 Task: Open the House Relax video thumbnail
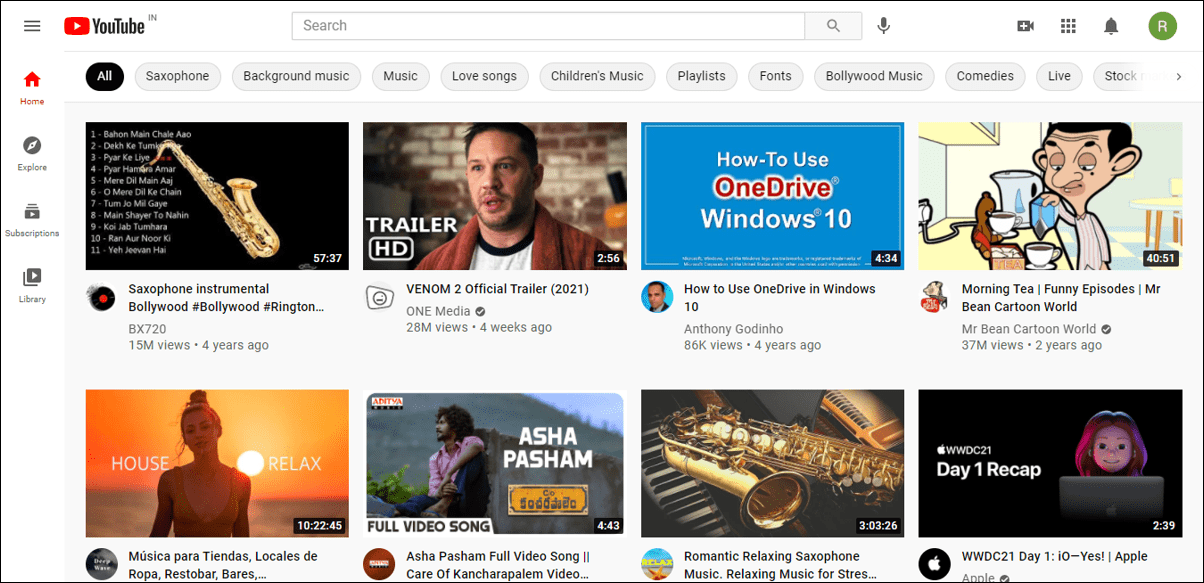click(217, 464)
